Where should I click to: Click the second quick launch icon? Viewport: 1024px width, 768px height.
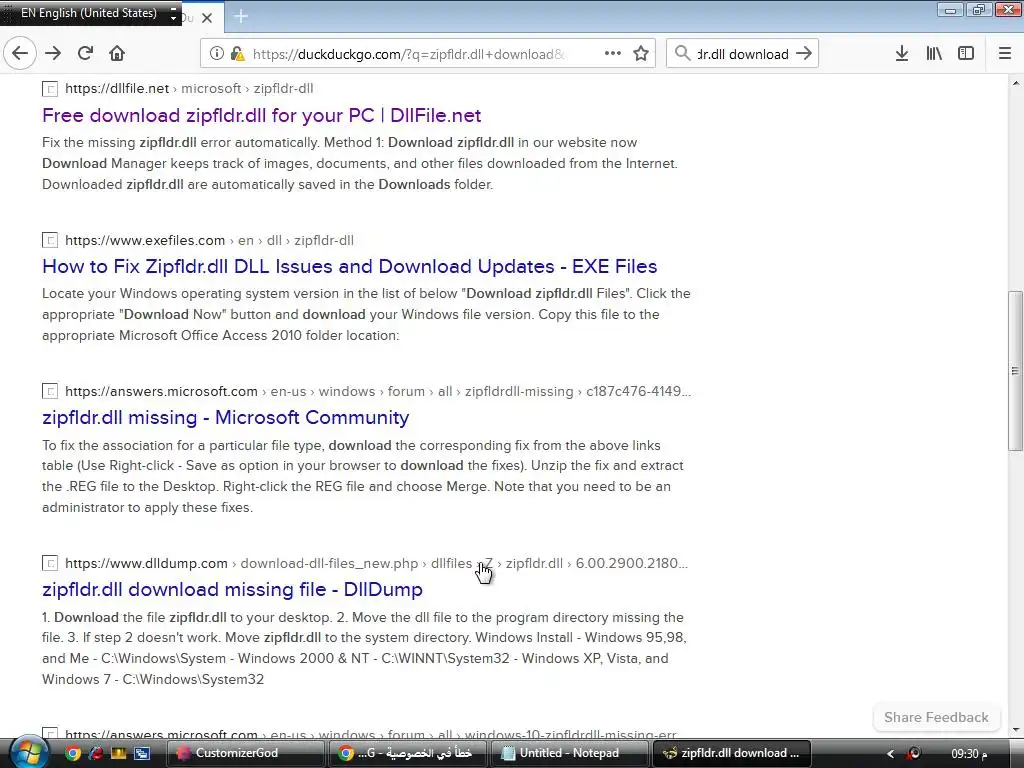tap(96, 753)
